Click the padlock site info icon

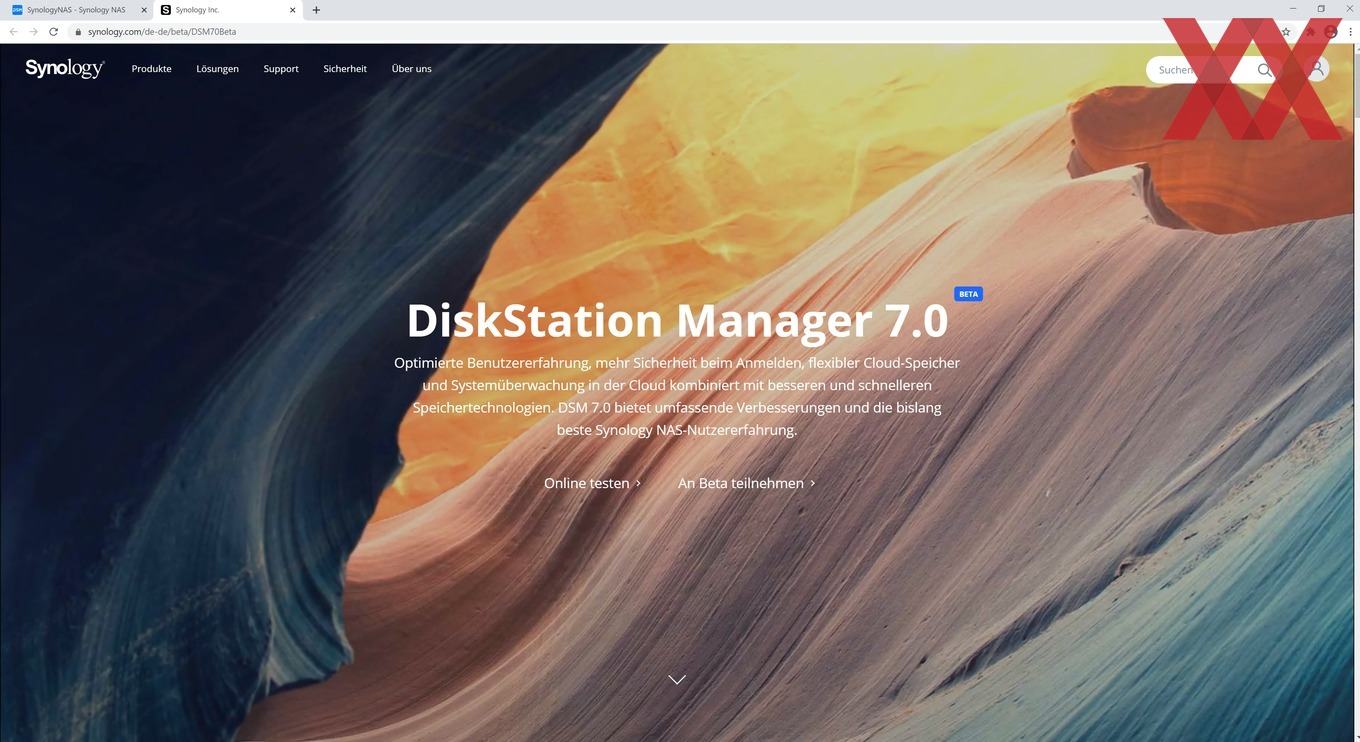tap(77, 32)
